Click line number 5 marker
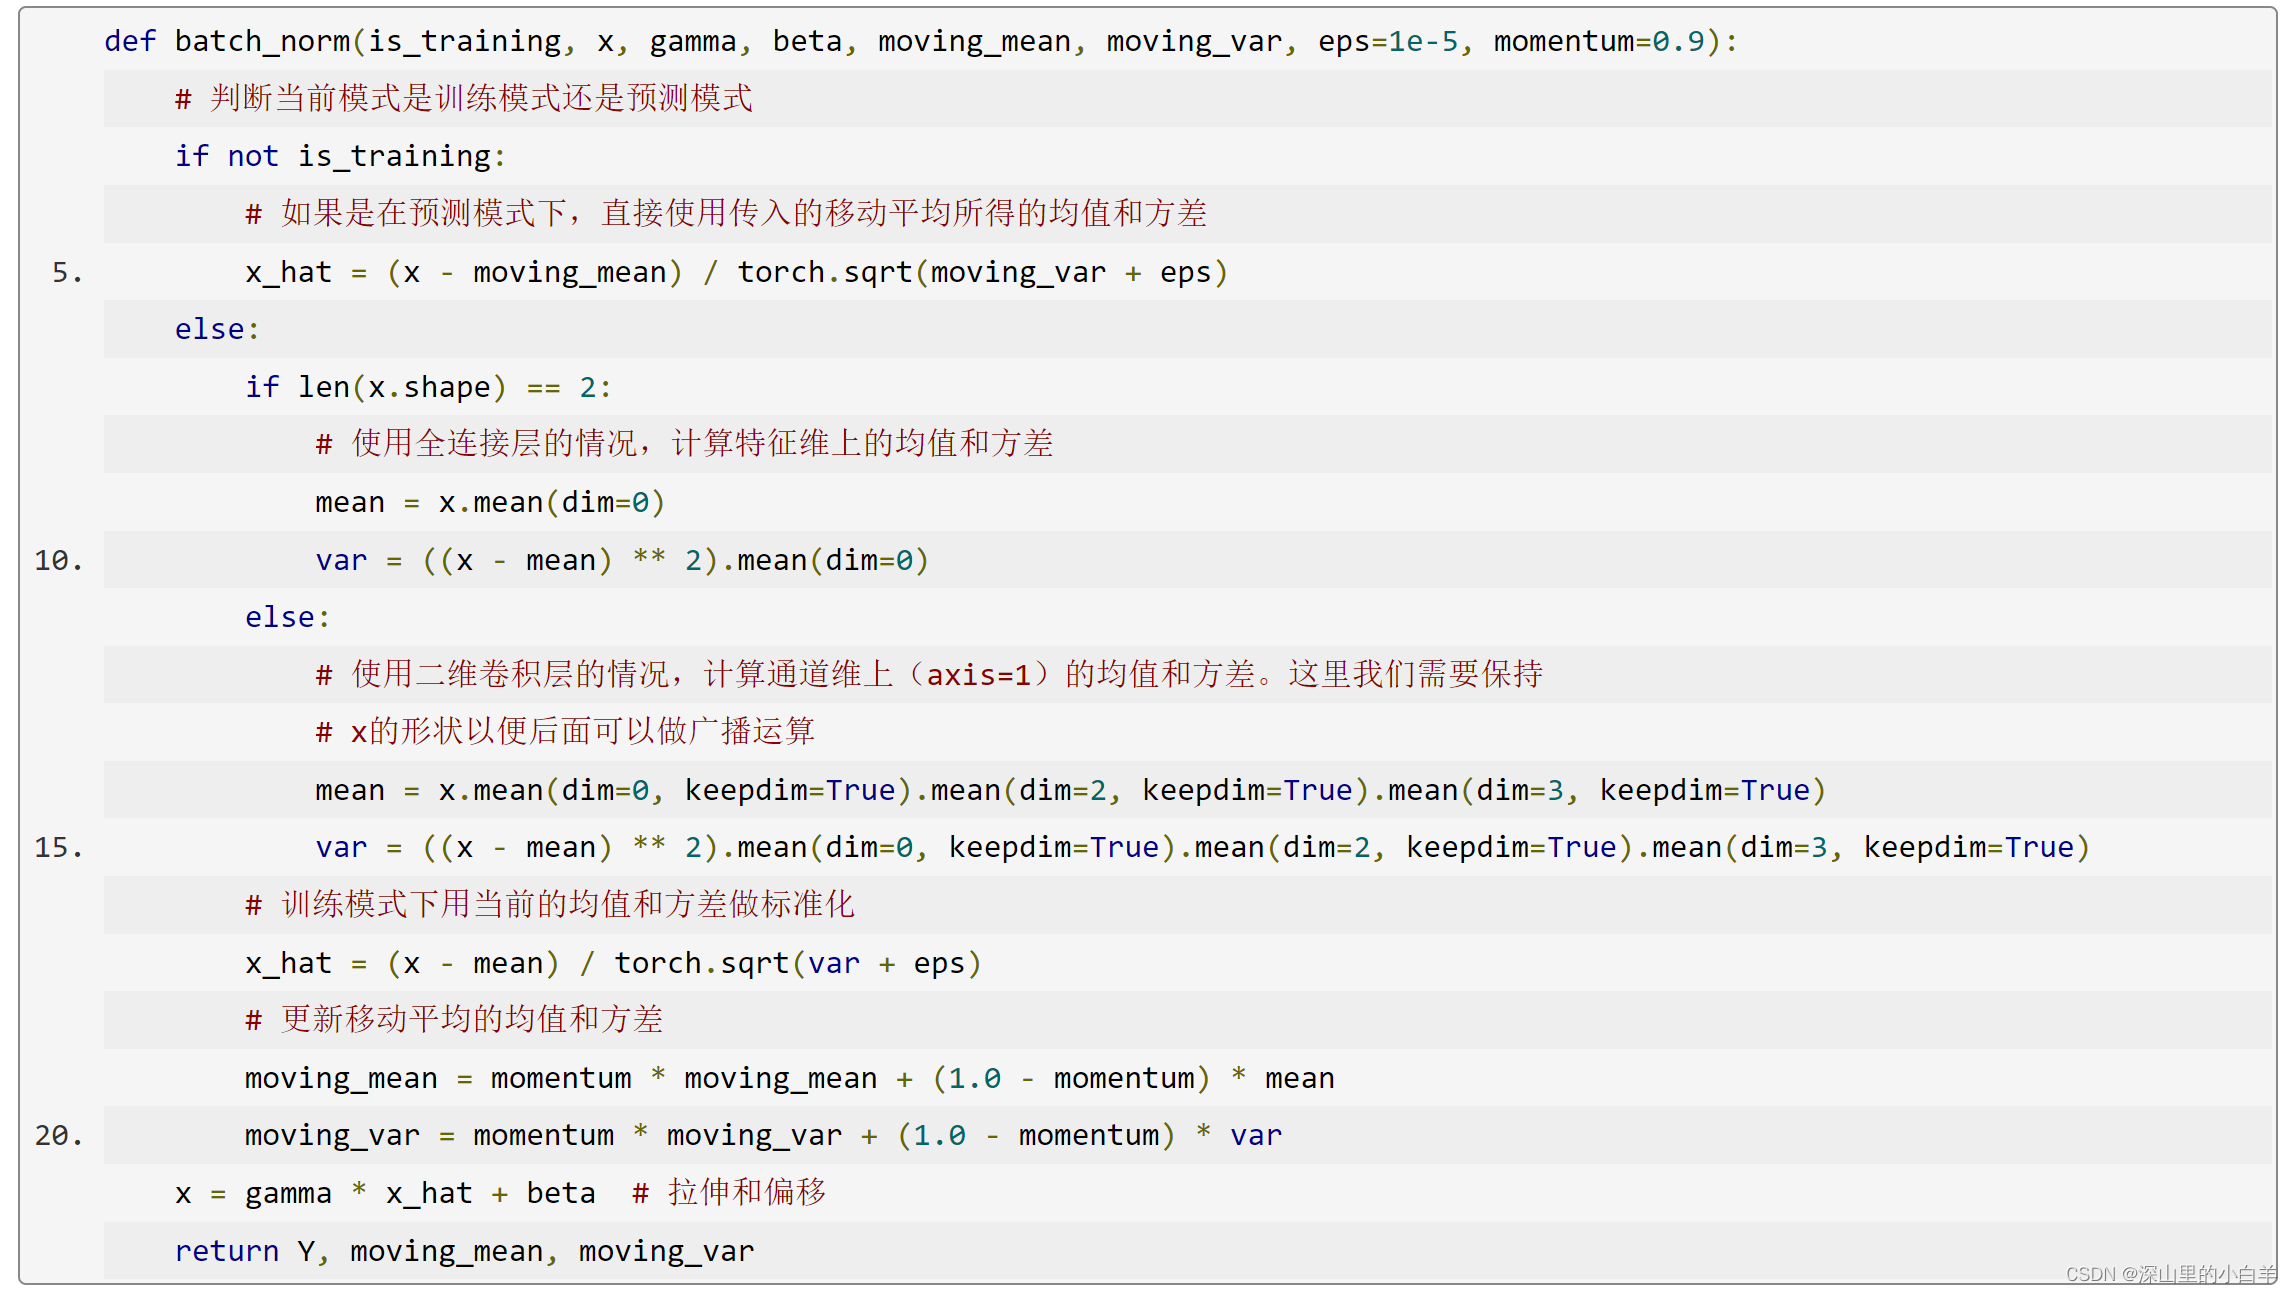Image resolution: width=2293 pixels, height=1293 pixels. [x=66, y=272]
